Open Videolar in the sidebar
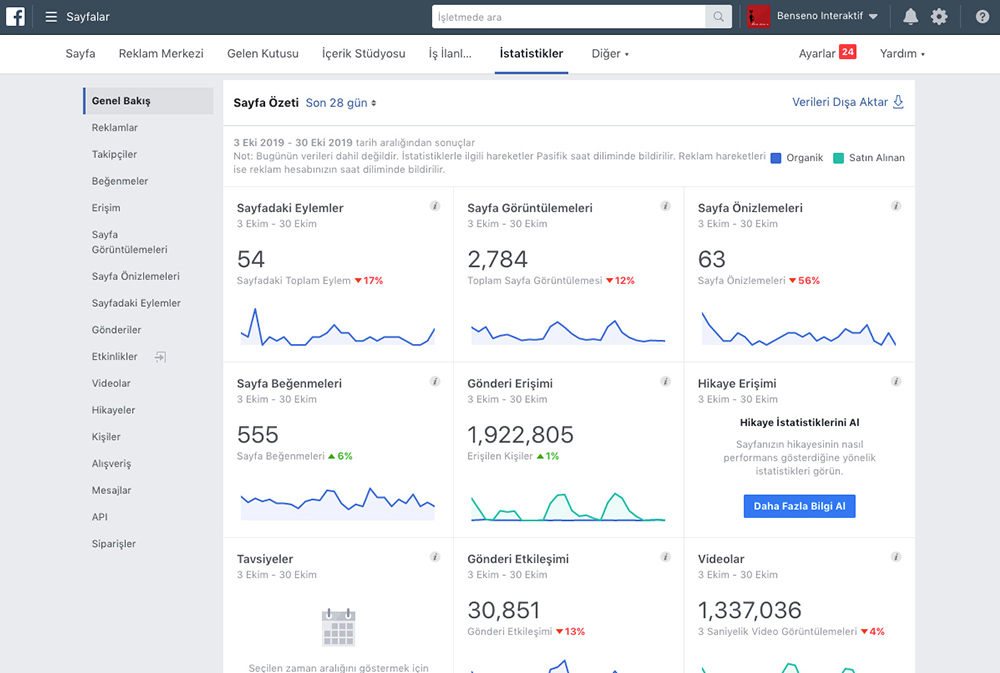Screen dimensions: 1000x673 click(111, 383)
